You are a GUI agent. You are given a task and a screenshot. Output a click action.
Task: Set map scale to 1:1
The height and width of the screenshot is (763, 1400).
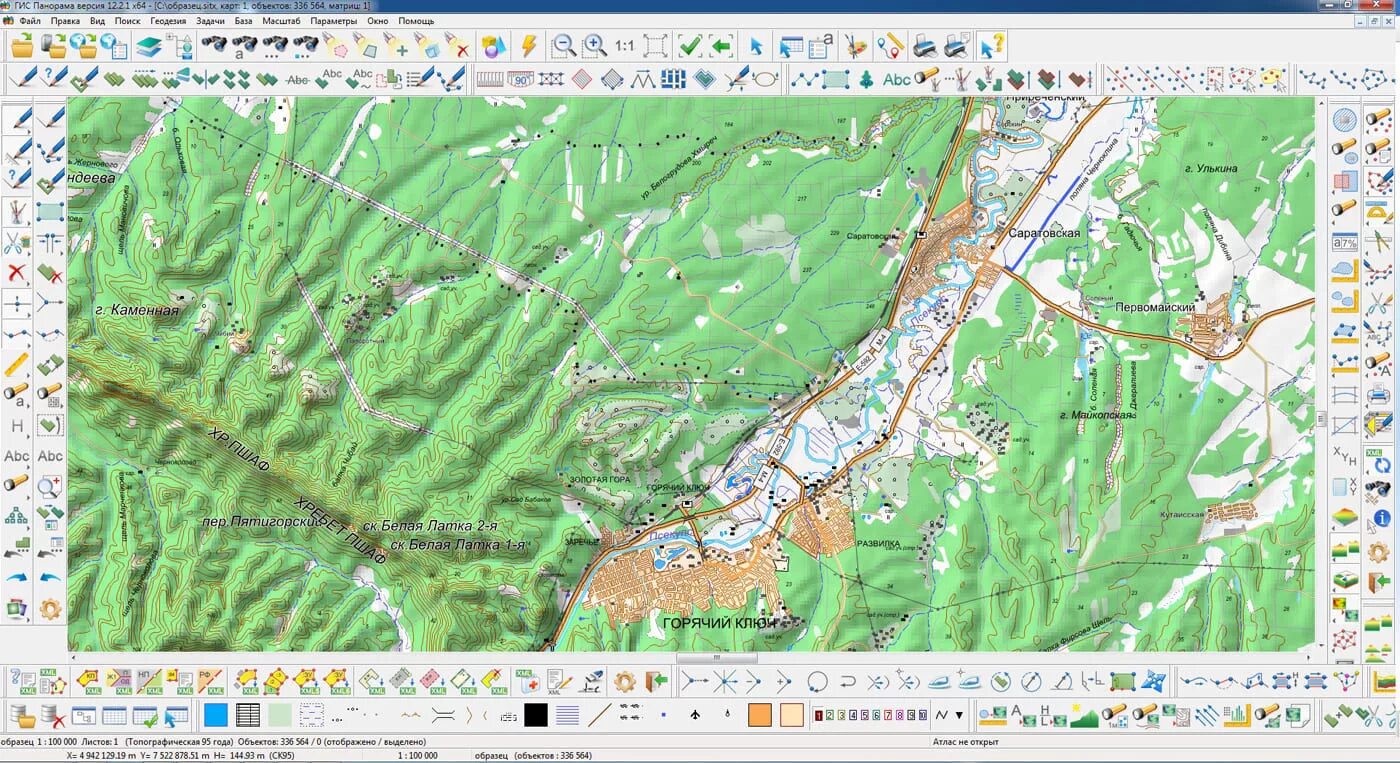point(625,46)
